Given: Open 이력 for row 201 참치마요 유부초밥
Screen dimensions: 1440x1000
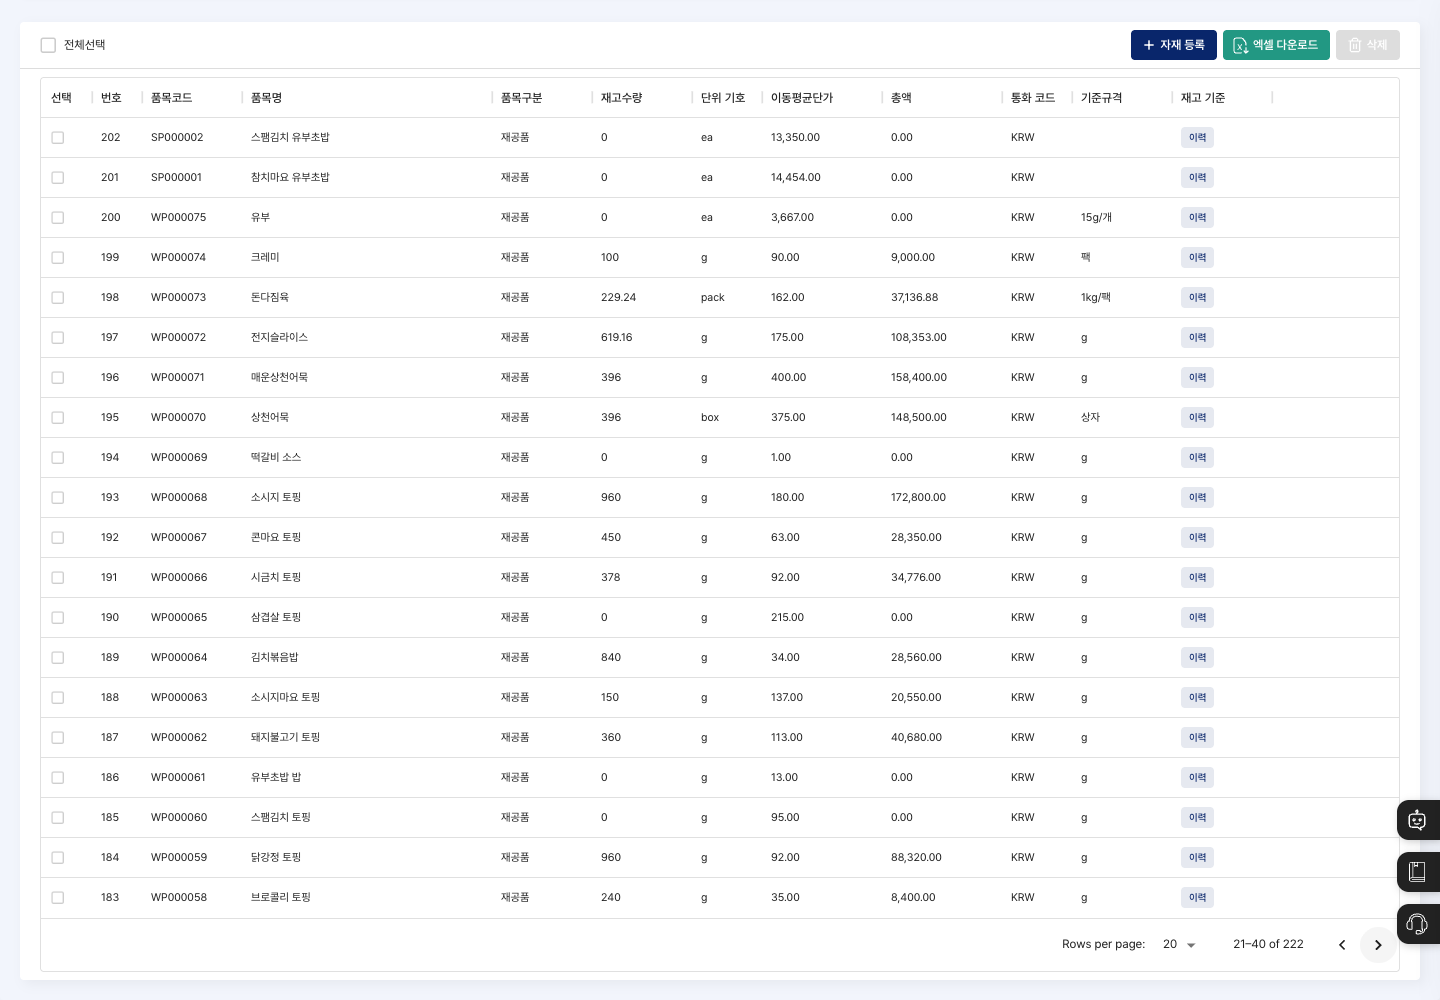Looking at the screenshot, I should coord(1197,178).
